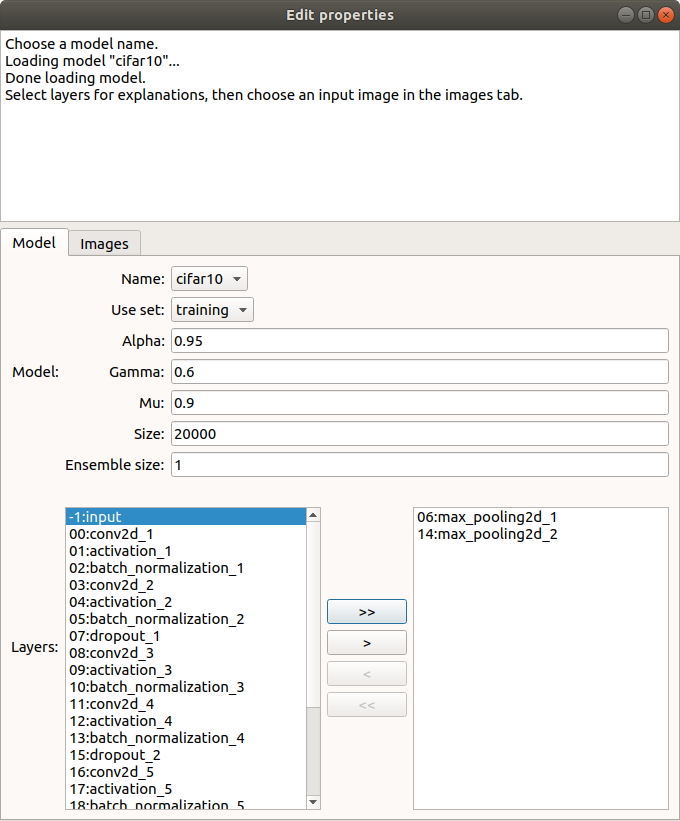680x821 pixels.
Task: Click the Gamma field with value 0.6
Action: coord(420,372)
